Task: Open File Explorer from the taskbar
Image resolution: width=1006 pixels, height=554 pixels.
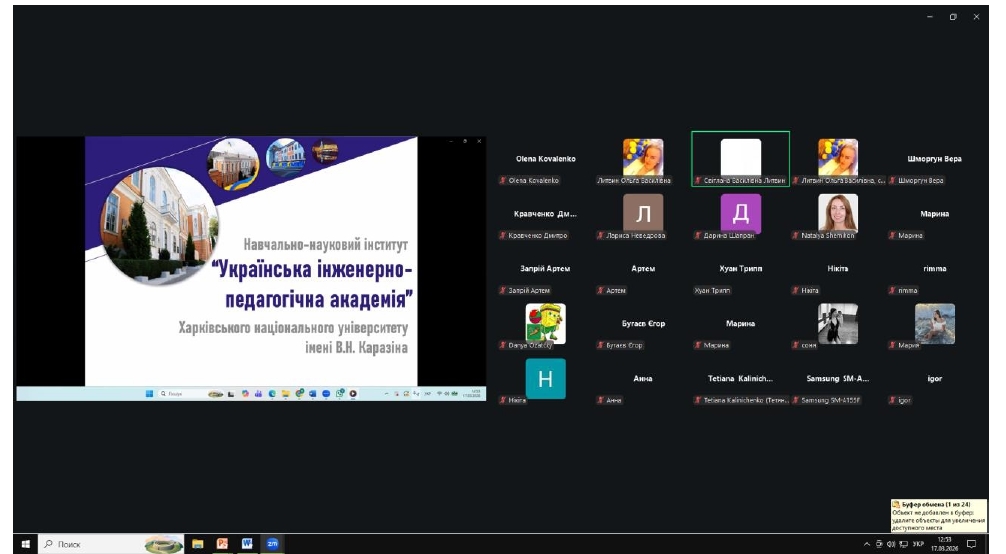Action: click(198, 544)
